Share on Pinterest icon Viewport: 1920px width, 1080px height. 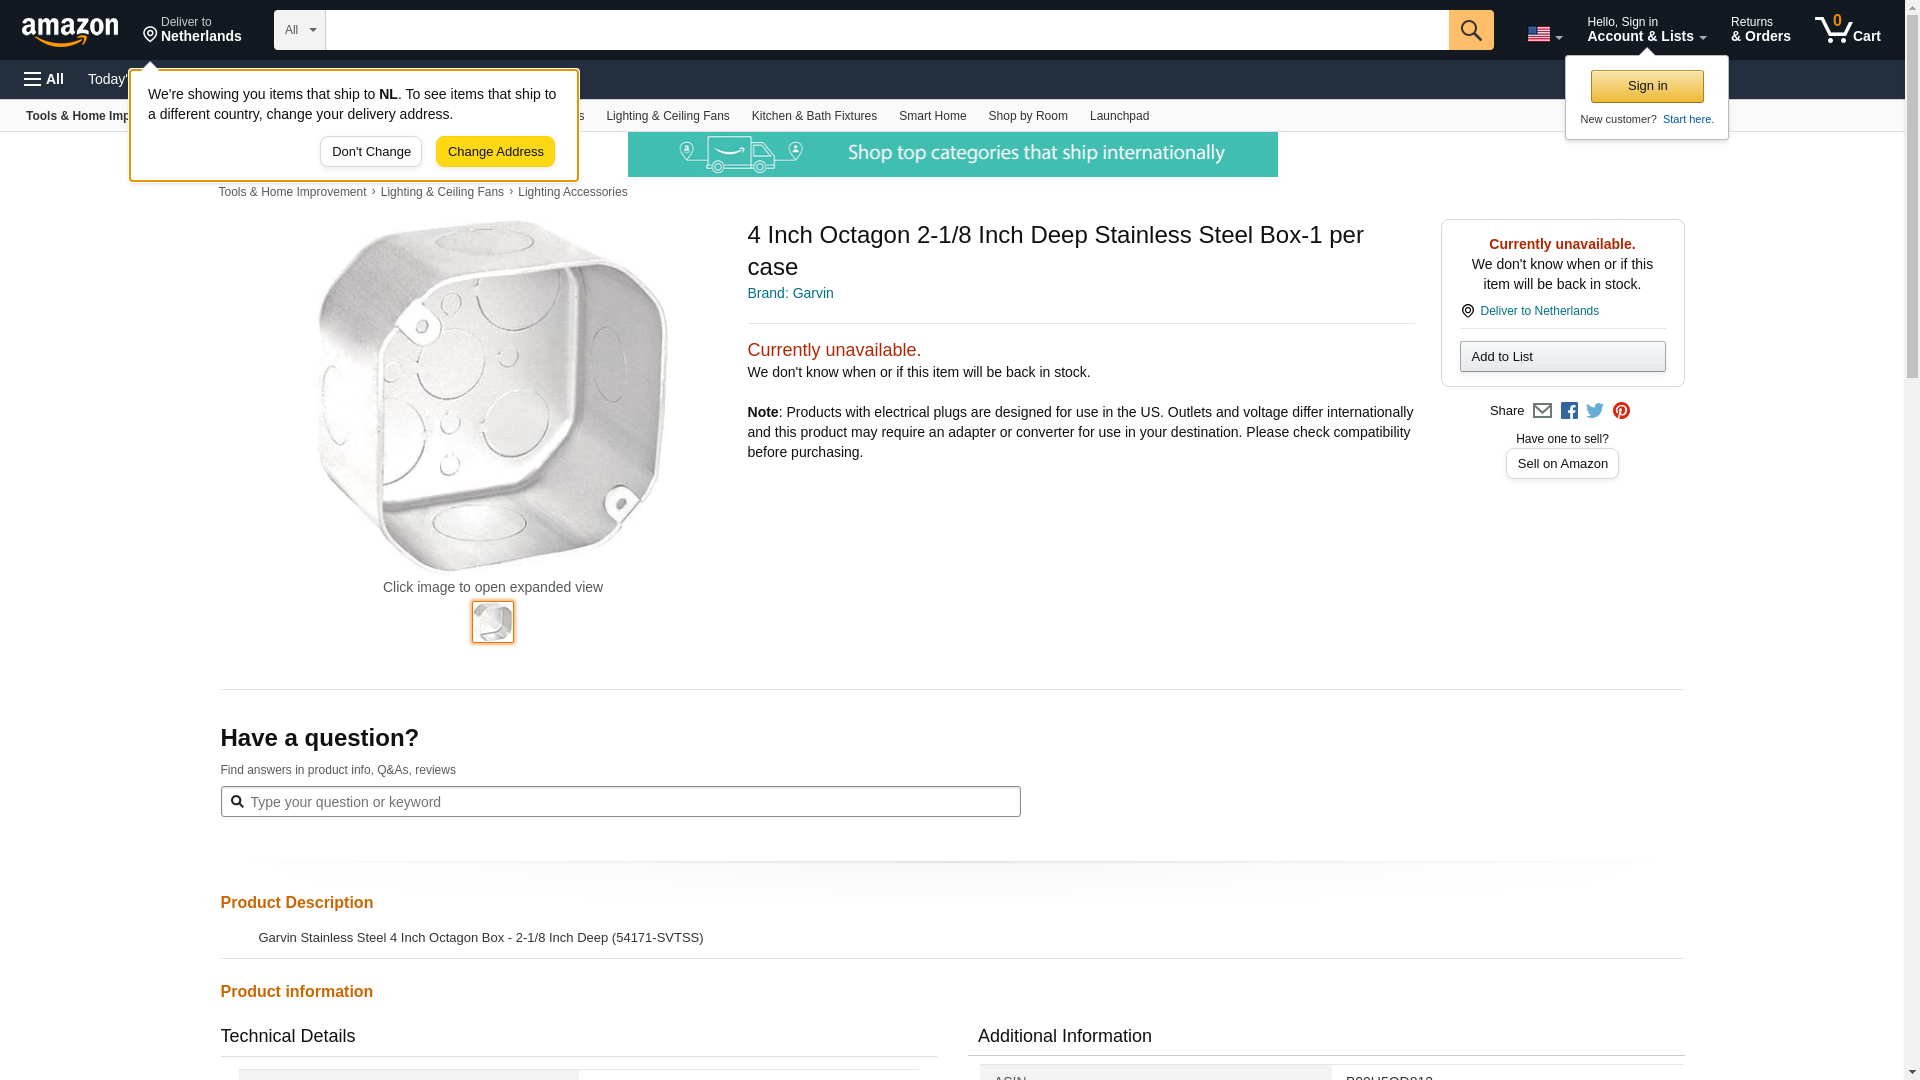[1621, 411]
